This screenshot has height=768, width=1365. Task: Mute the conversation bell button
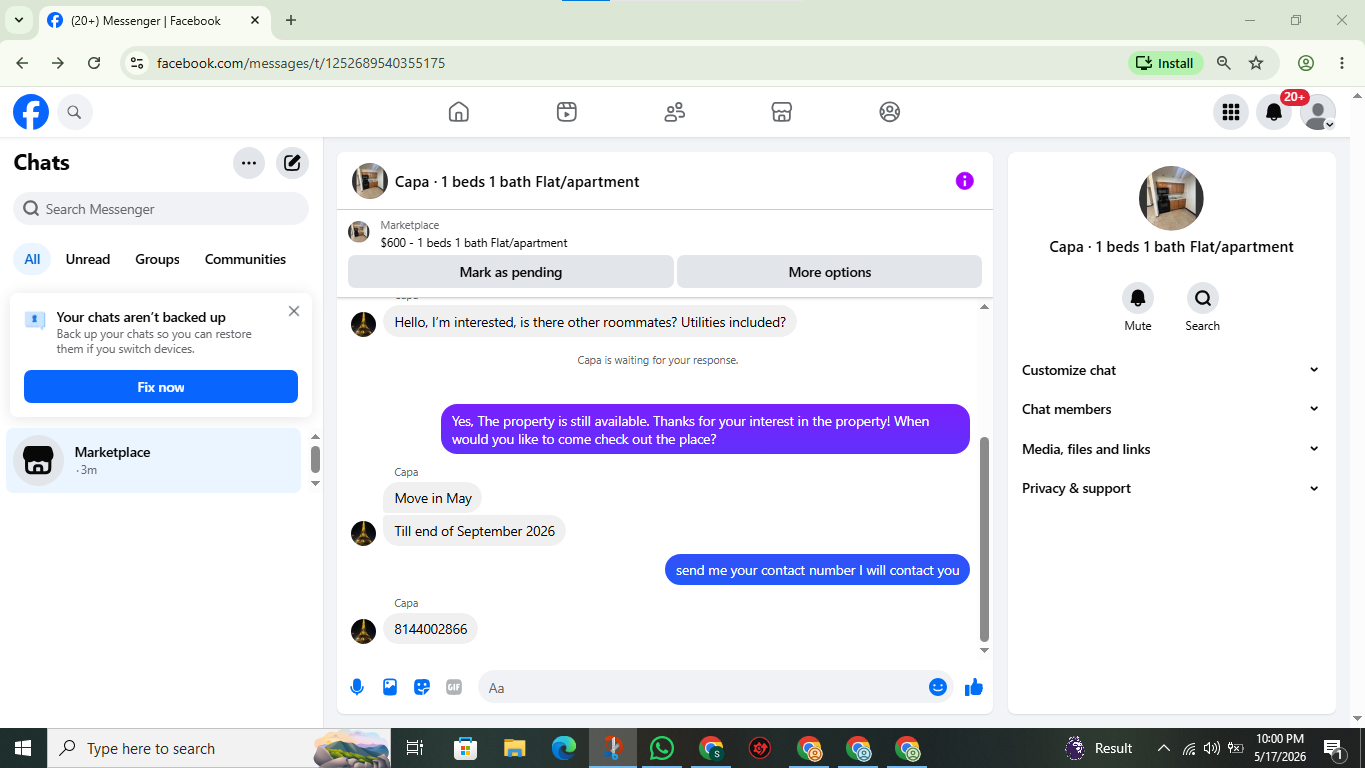click(1138, 298)
